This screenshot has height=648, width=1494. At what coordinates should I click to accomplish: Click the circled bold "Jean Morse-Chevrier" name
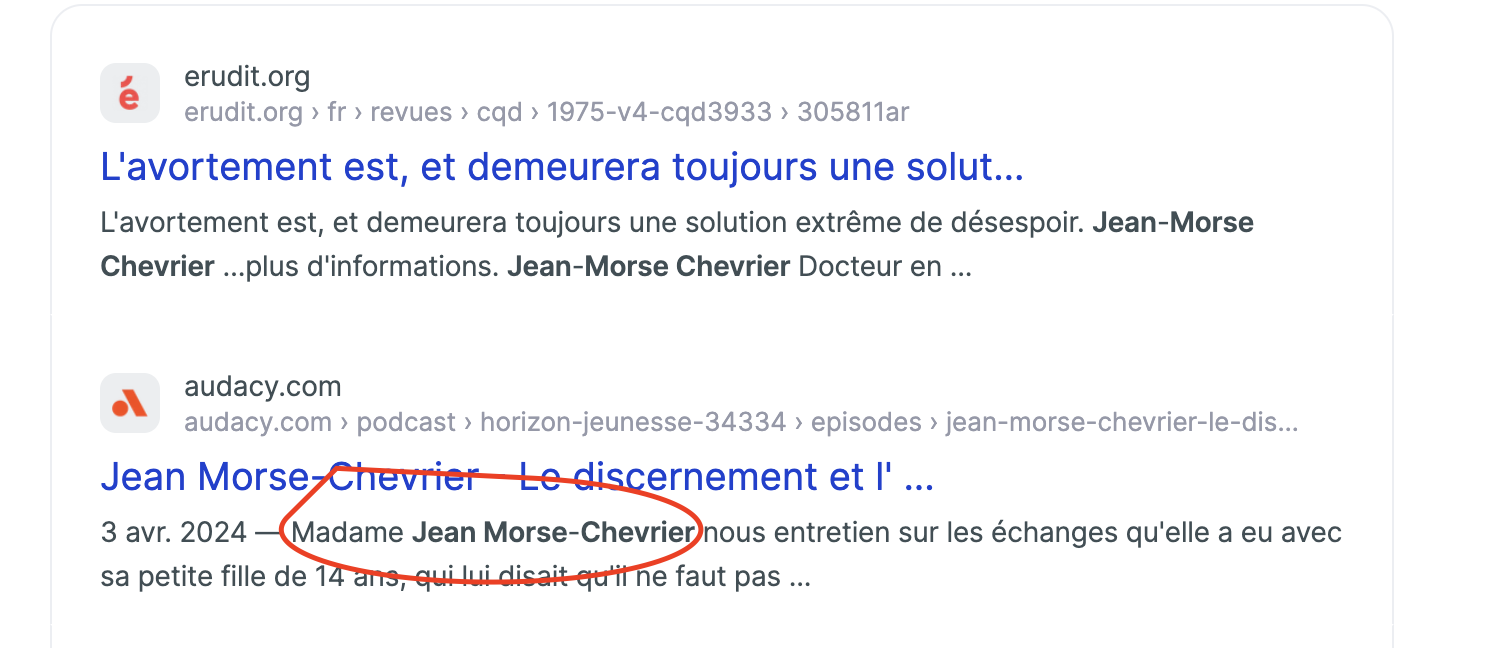point(553,532)
